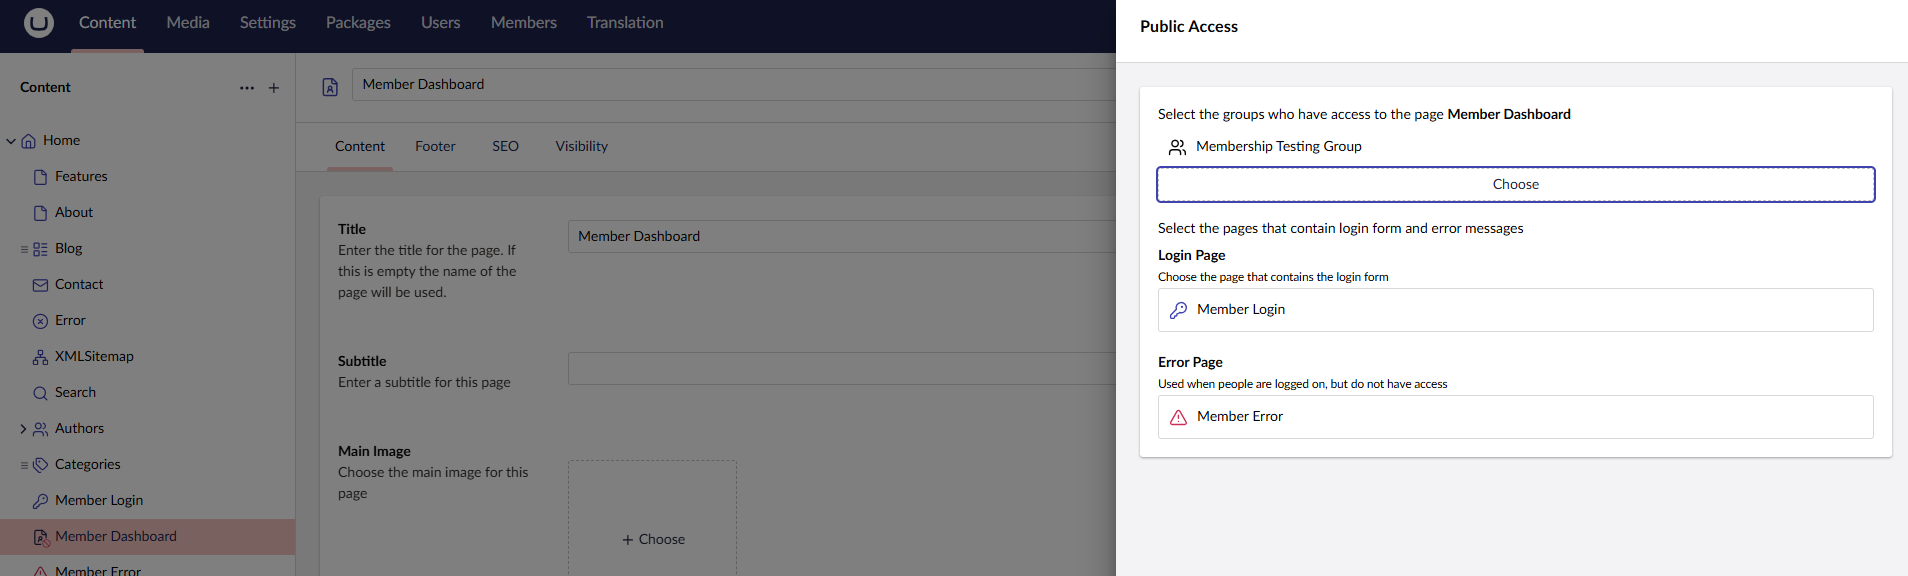
Task: Click the Membership Testing Group icon
Action: 1177,147
